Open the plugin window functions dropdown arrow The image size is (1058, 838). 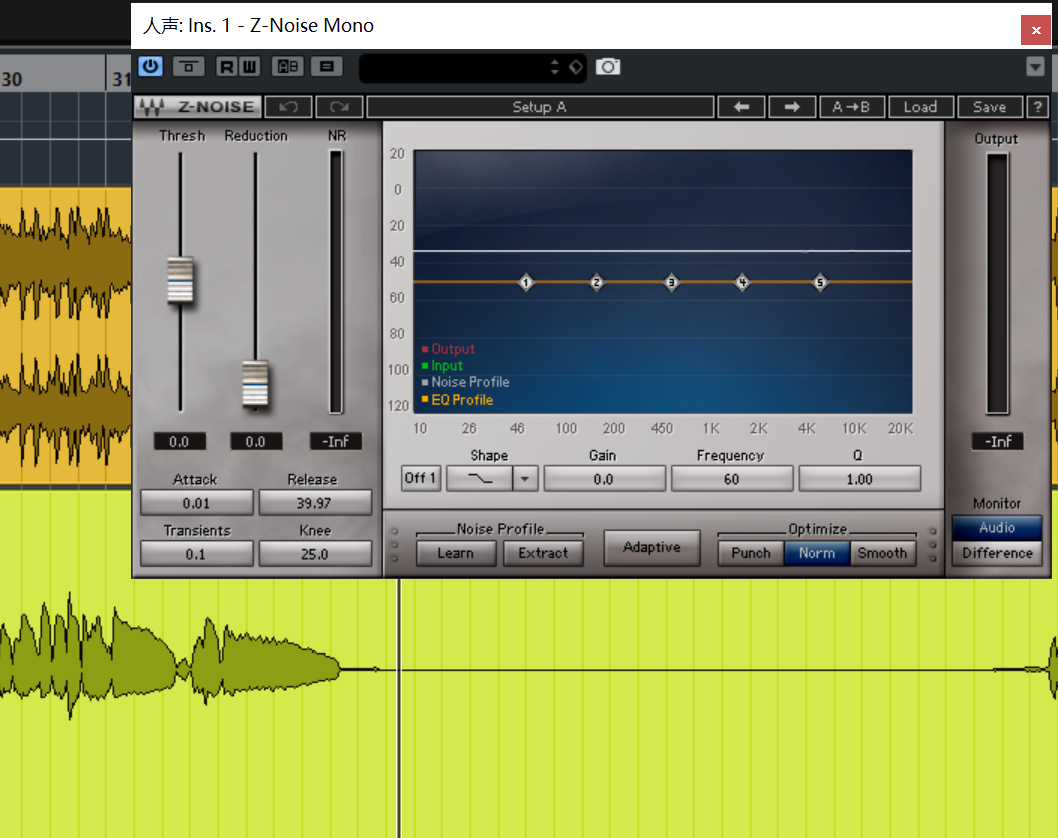[x=1035, y=67]
